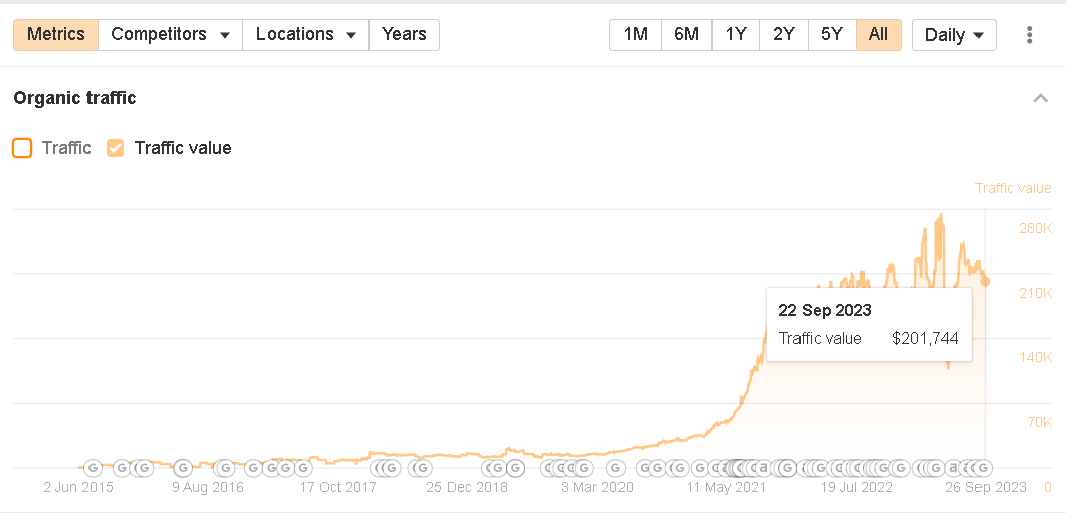The image size is (1080, 520).
Task: Open the Daily interval dropdown
Action: [x=954, y=35]
